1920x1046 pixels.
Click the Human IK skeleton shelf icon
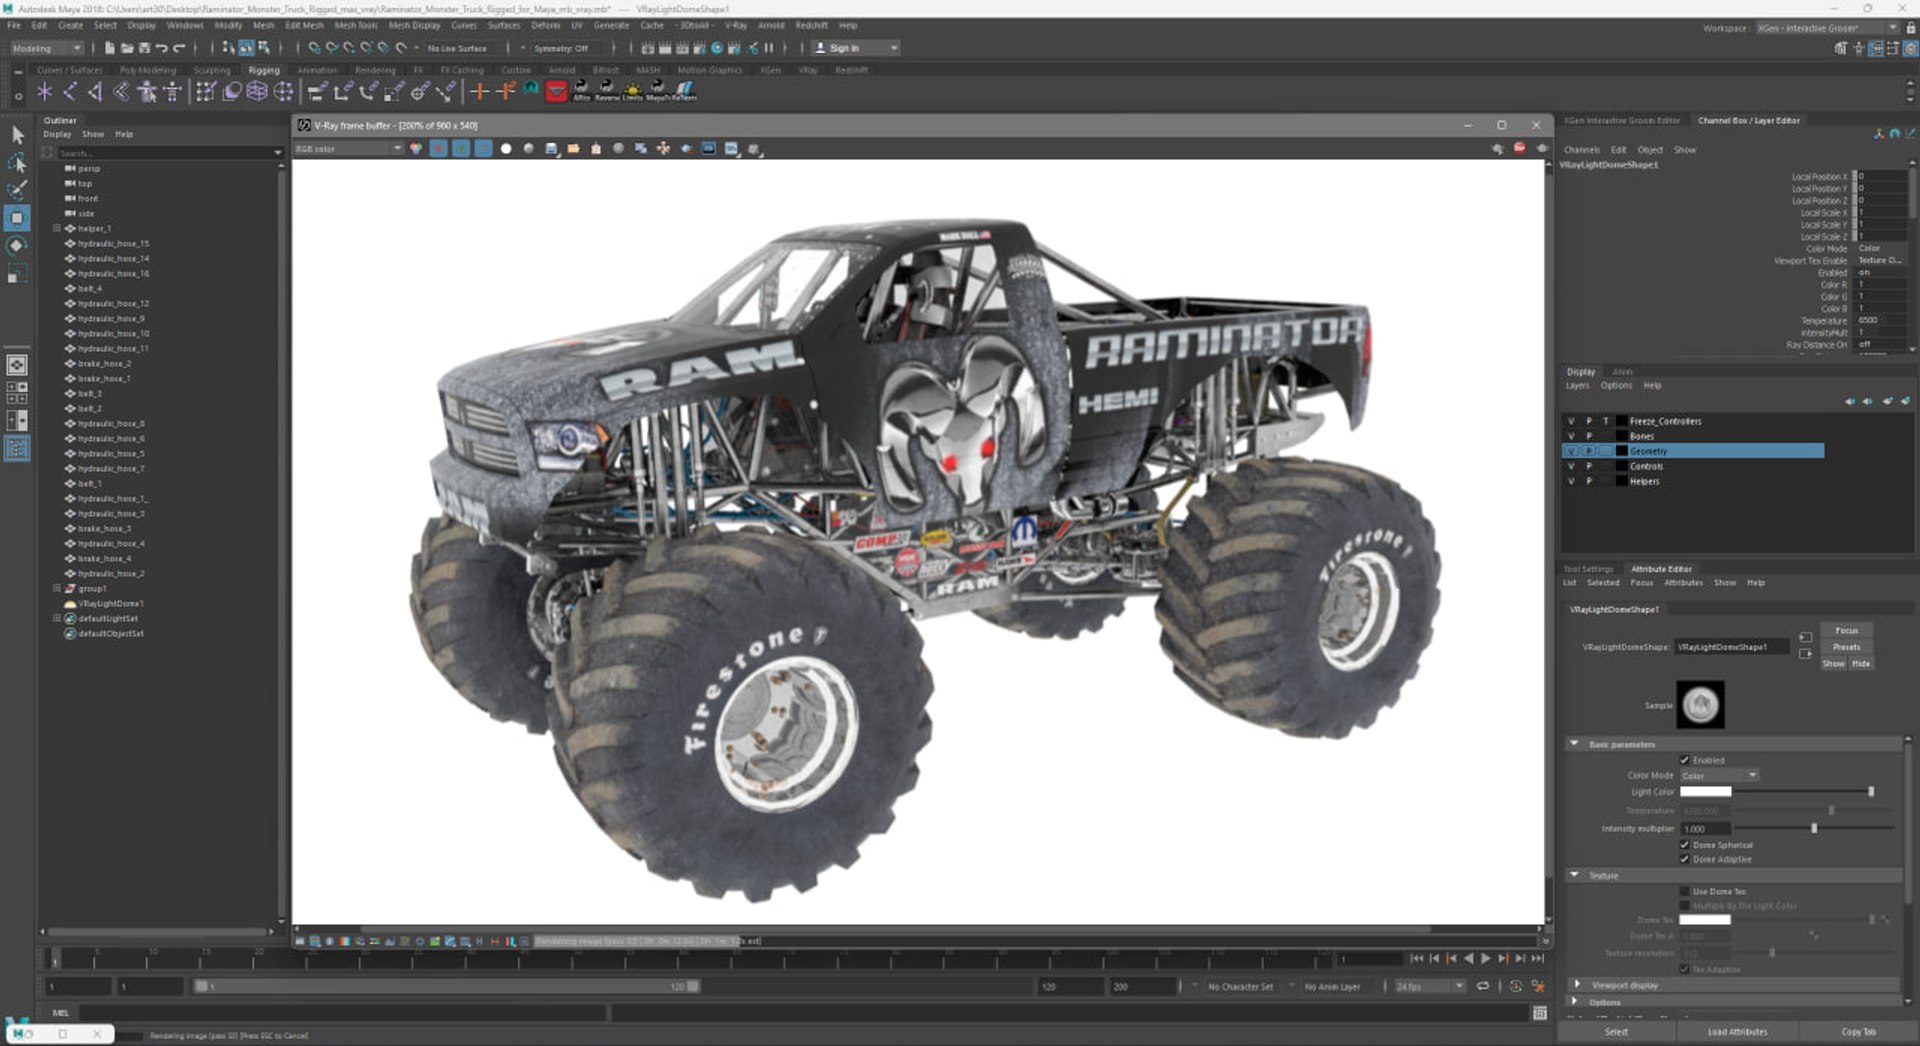(172, 92)
